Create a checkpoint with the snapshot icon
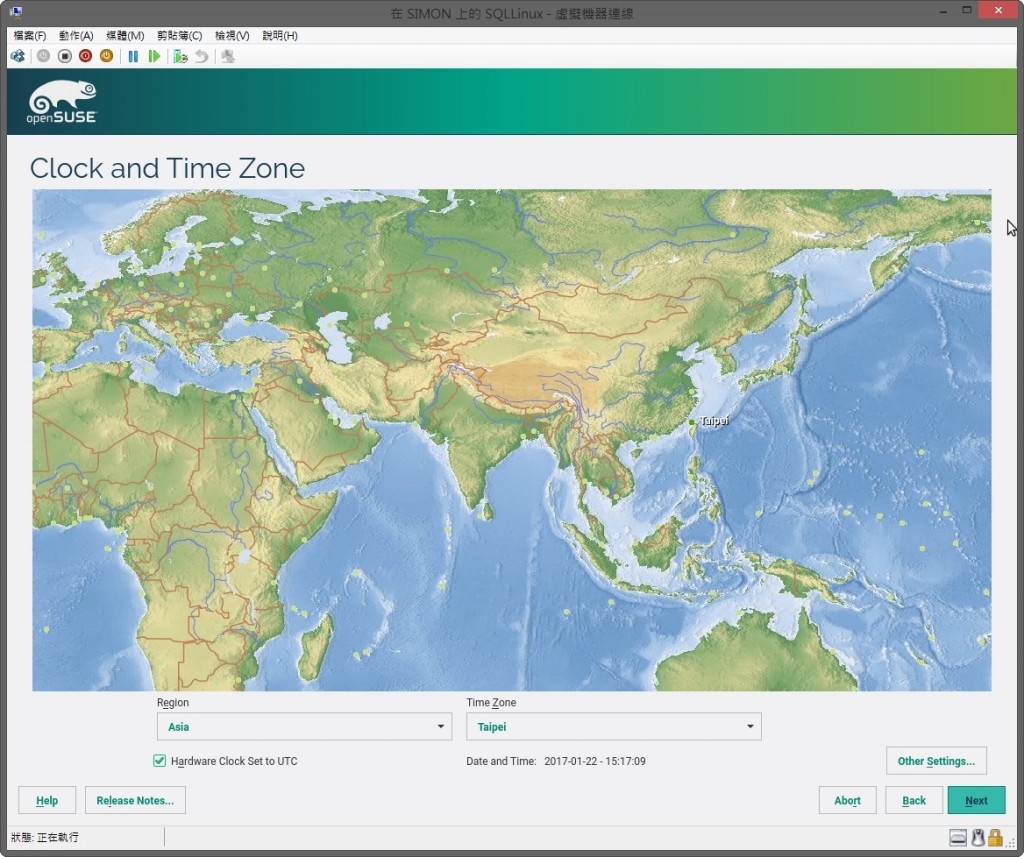 pos(180,56)
